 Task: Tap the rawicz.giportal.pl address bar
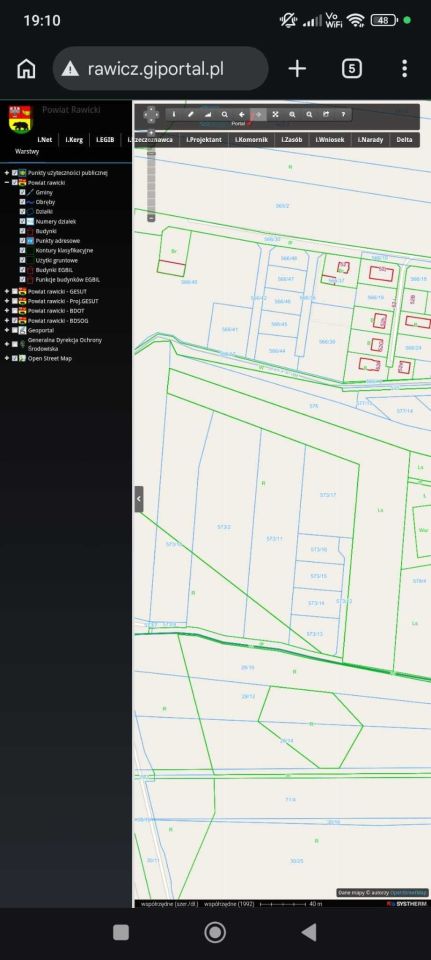[160, 69]
